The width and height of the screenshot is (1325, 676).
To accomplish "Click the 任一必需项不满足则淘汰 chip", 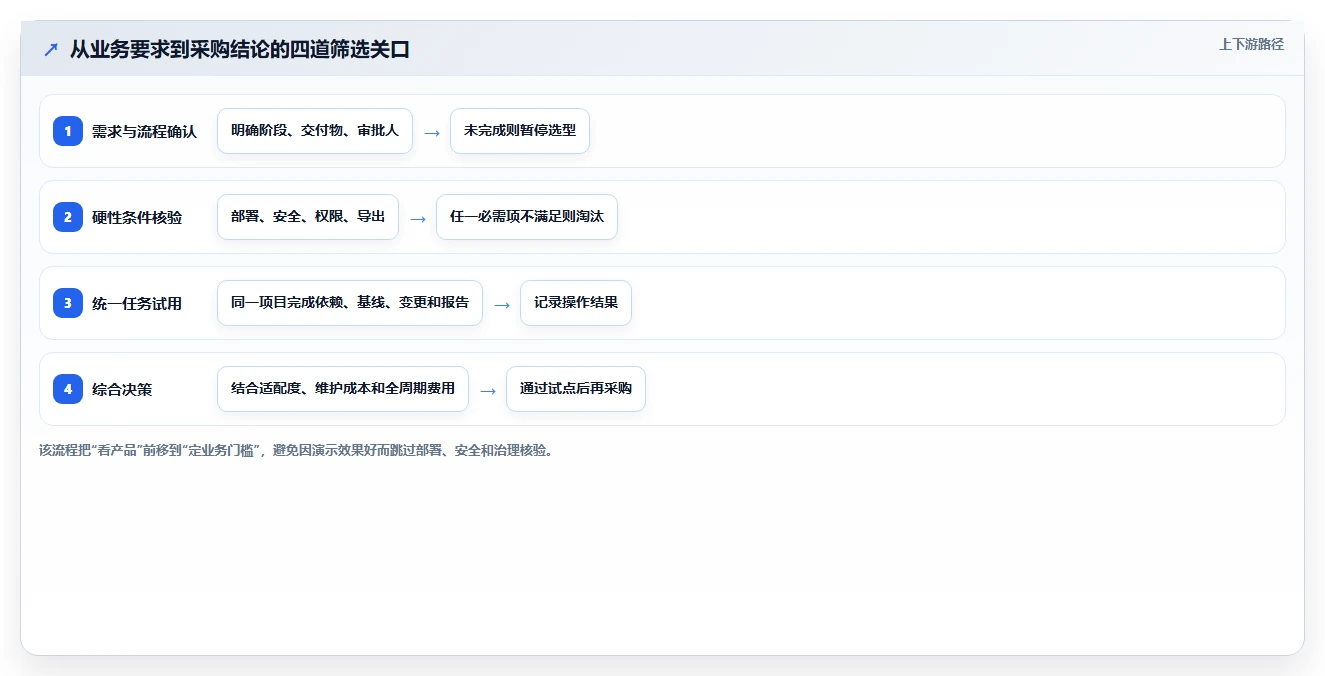I will 527,217.
